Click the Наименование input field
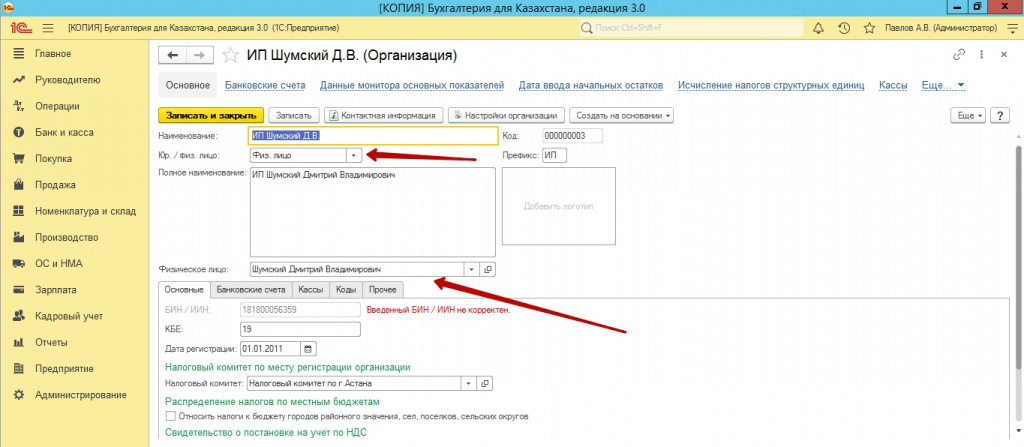The image size is (1024, 447). click(x=374, y=135)
